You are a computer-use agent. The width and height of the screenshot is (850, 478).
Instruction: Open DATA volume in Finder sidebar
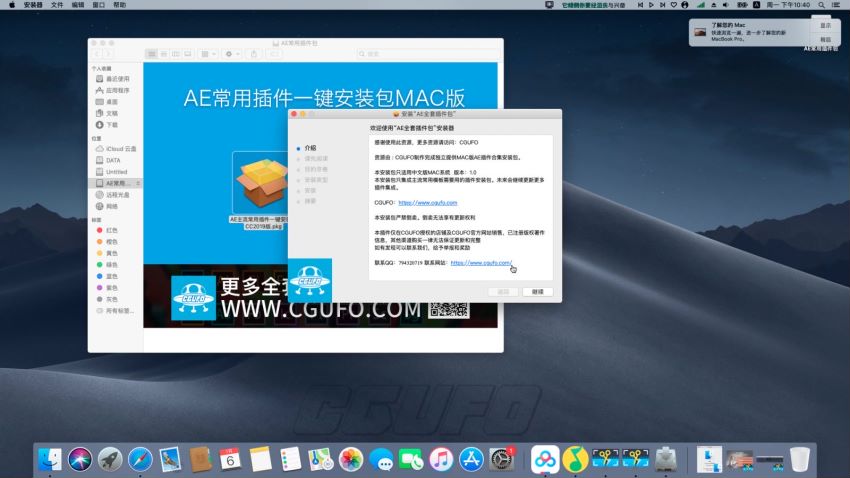115,160
